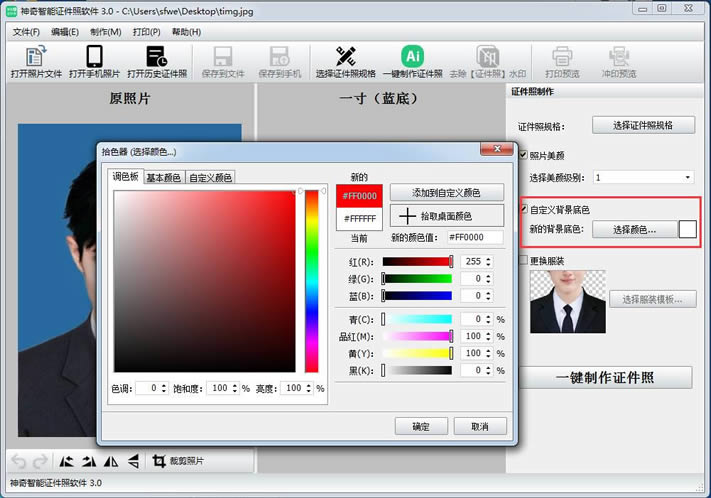Click the current #FFFFFF swatch
The image size is (711, 498).
[359, 219]
